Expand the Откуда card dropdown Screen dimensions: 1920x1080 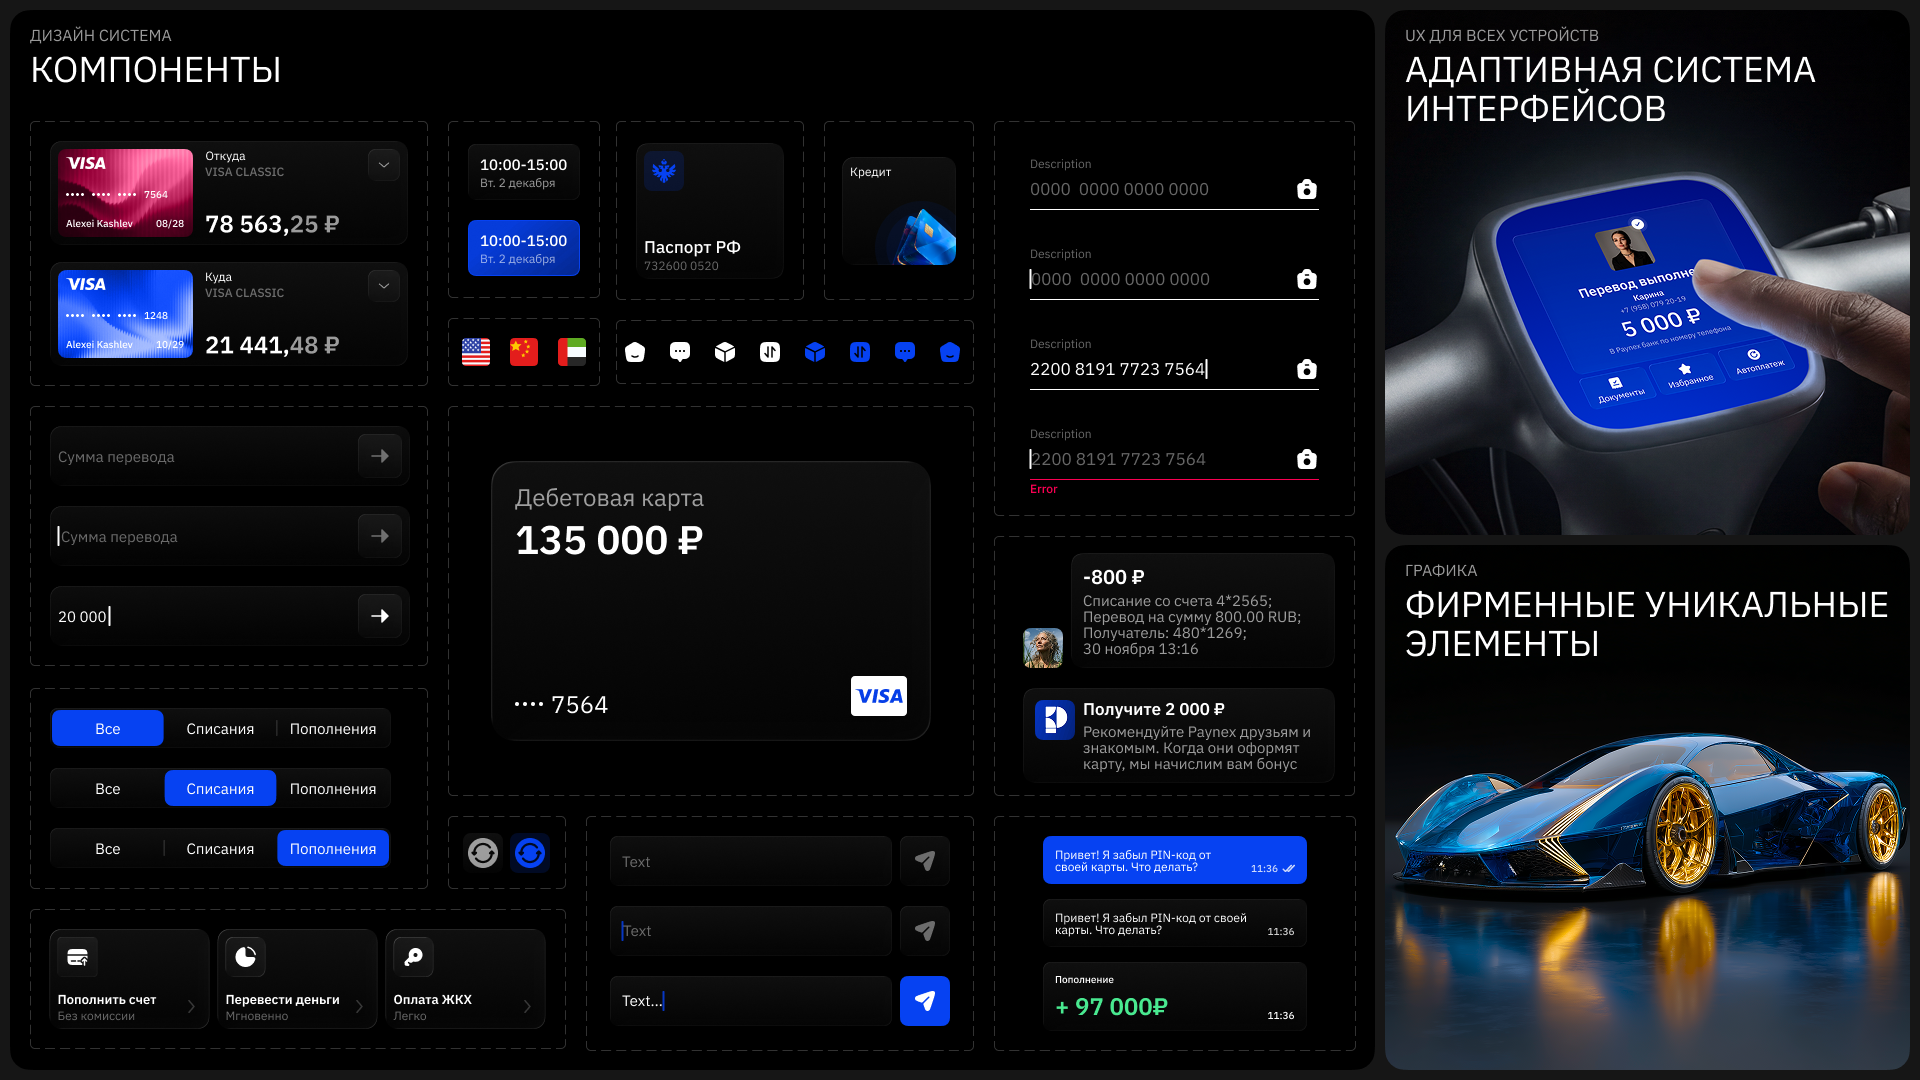coord(384,165)
